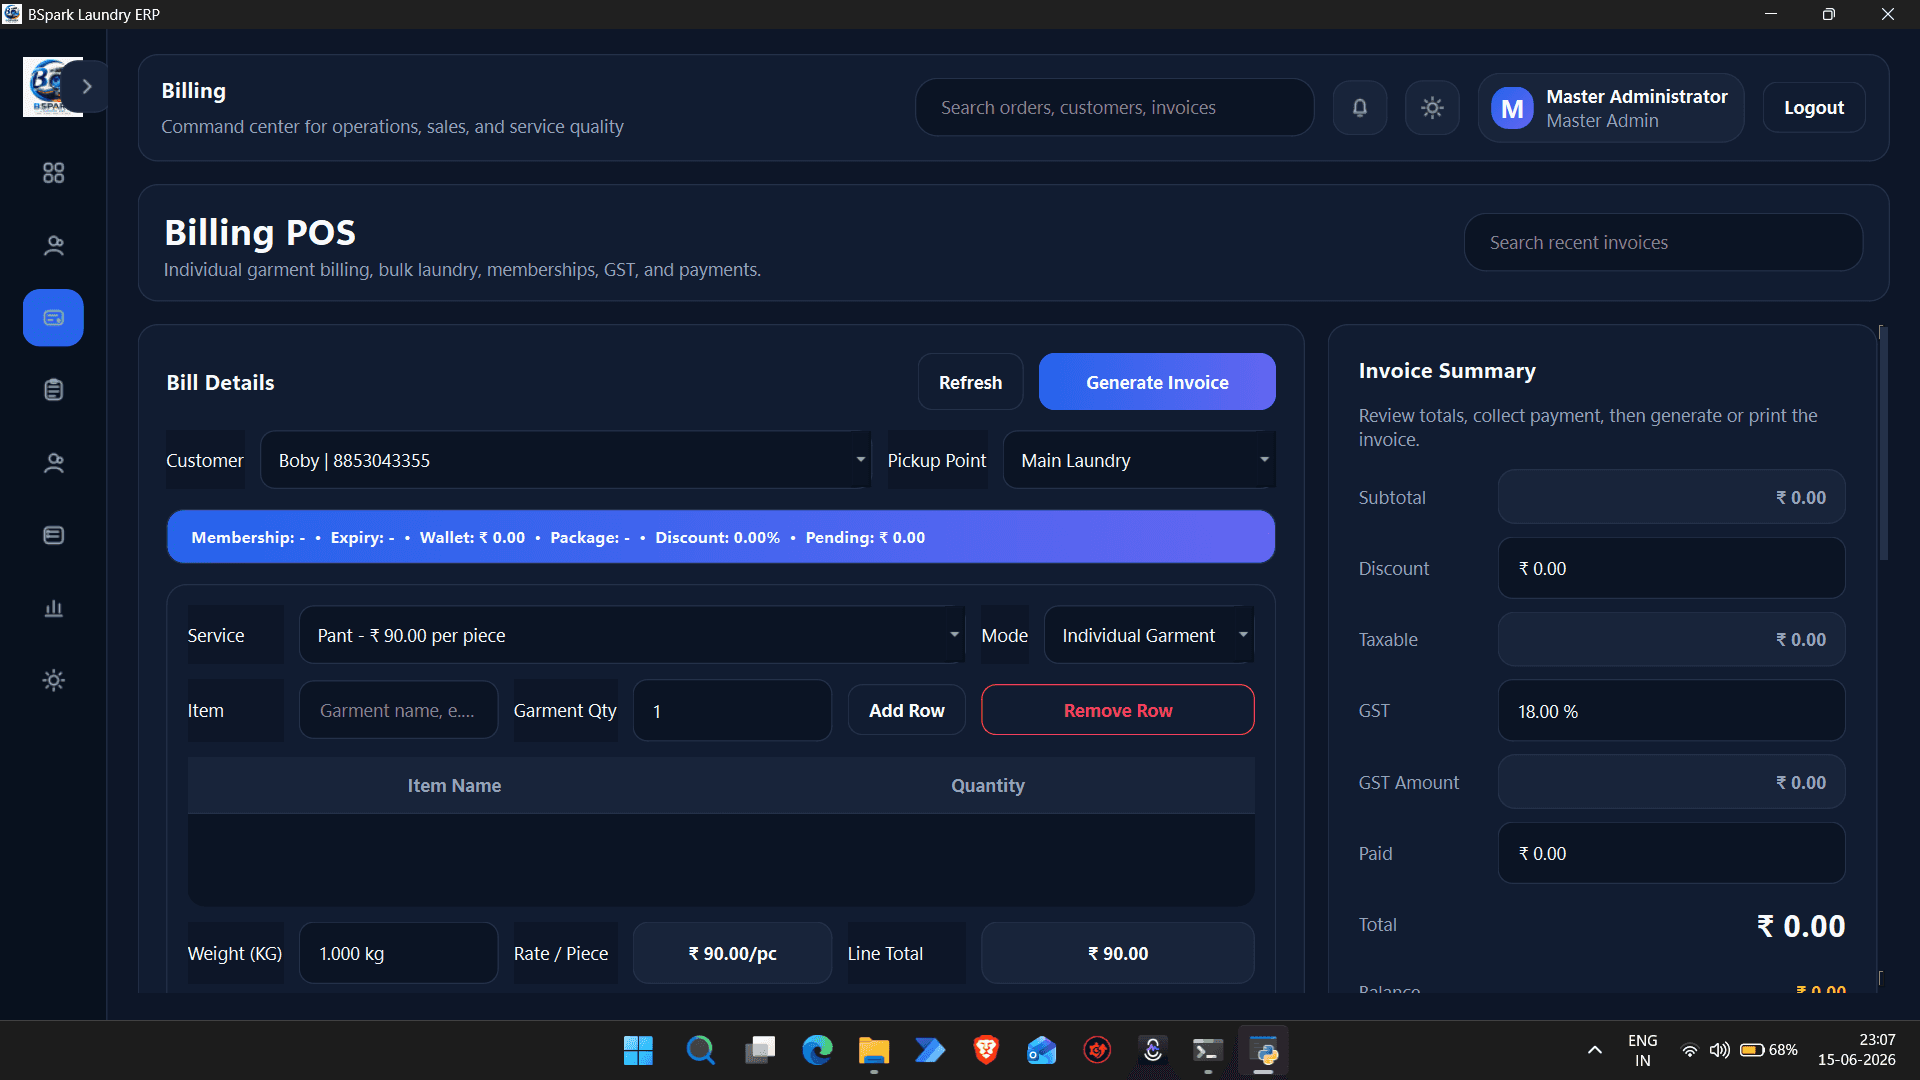Click the Quantity column header
This screenshot has width=1920, height=1080.
click(987, 785)
